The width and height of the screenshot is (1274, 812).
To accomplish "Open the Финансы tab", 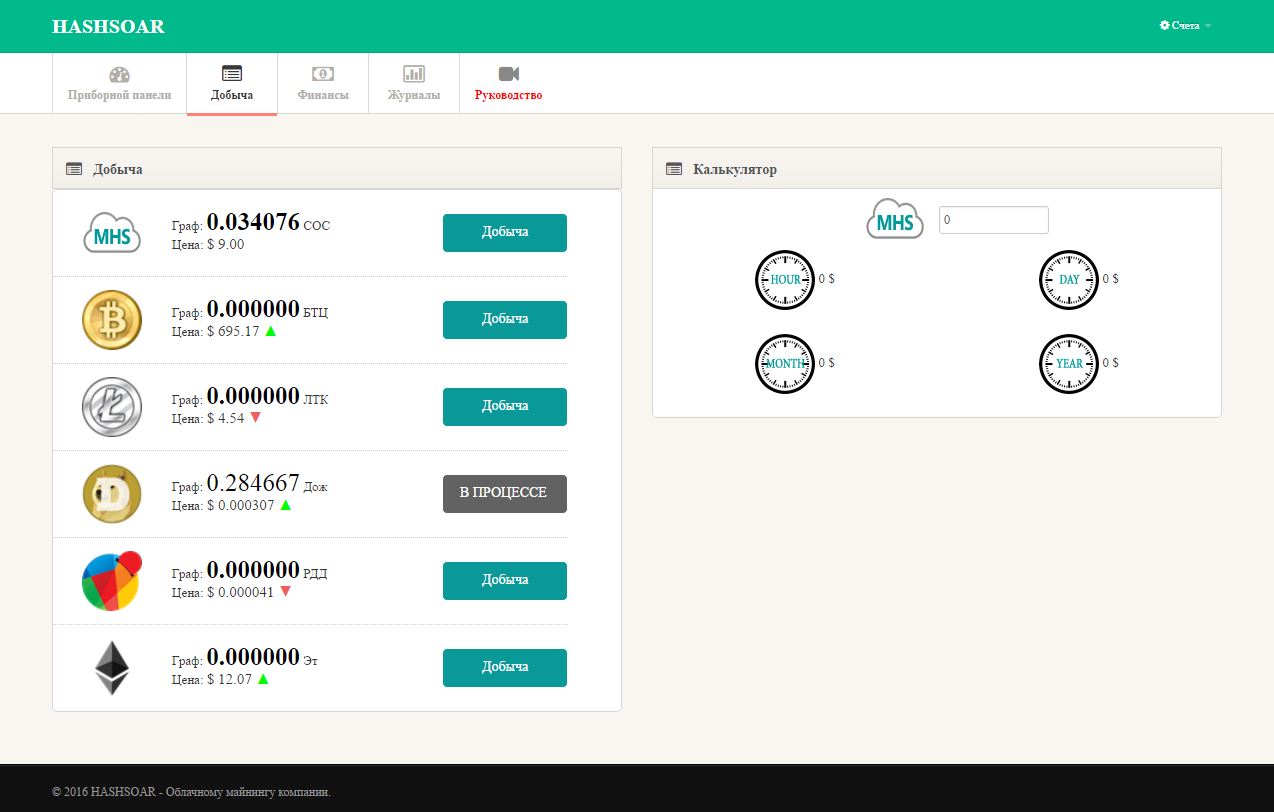I will pos(323,84).
